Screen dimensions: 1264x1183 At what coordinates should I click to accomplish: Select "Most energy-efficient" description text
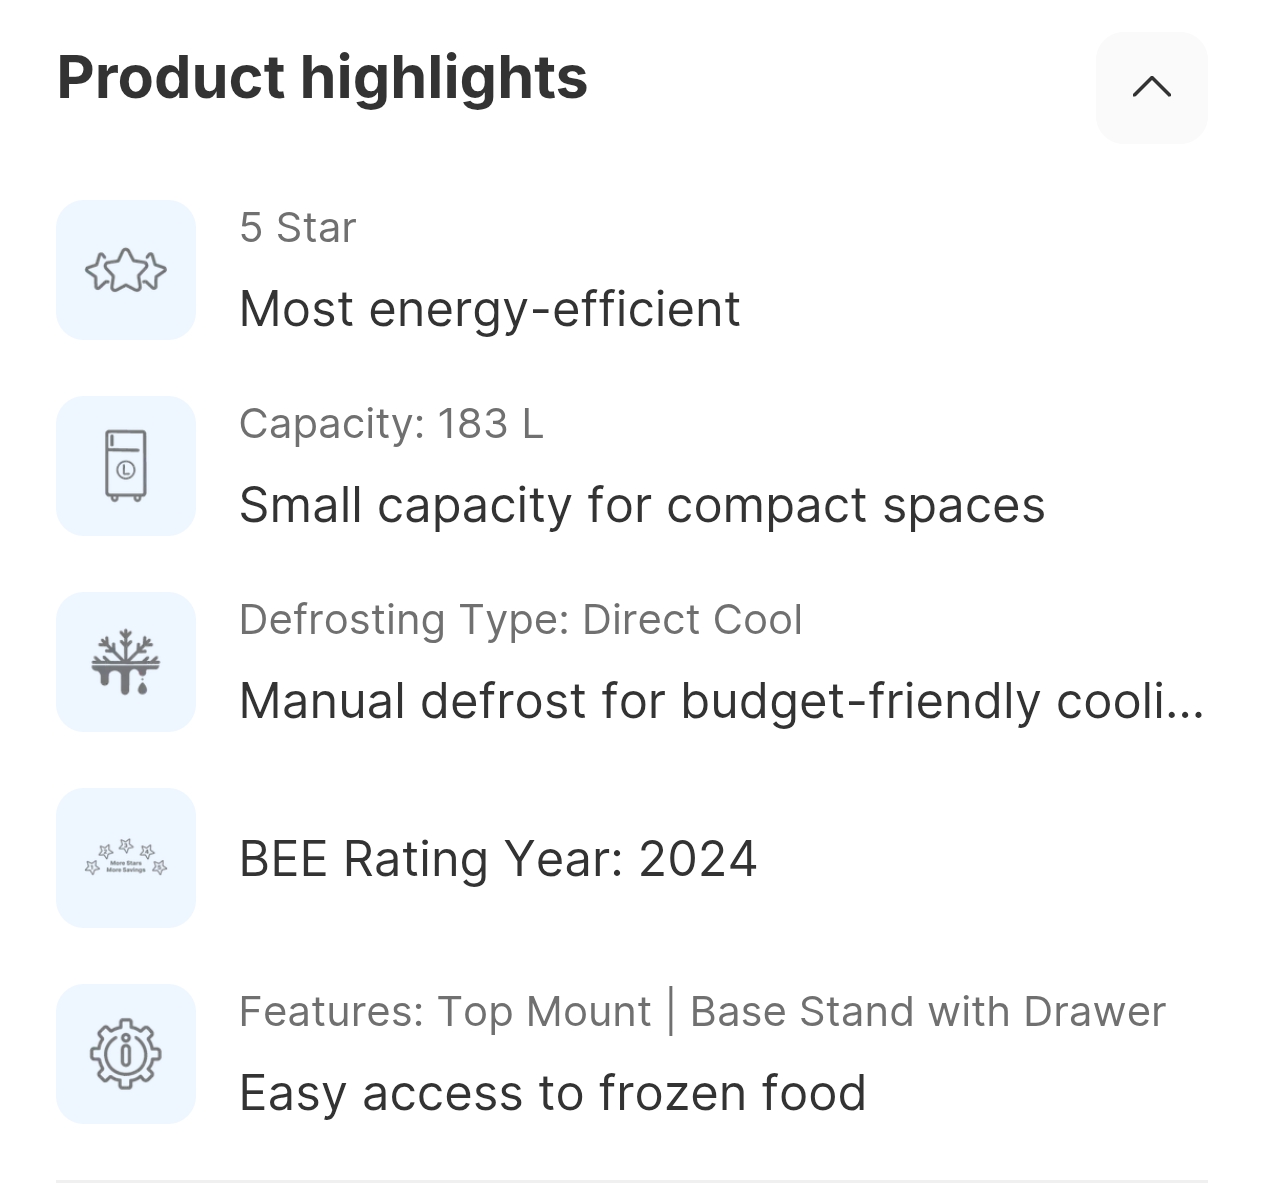pyautogui.click(x=490, y=309)
